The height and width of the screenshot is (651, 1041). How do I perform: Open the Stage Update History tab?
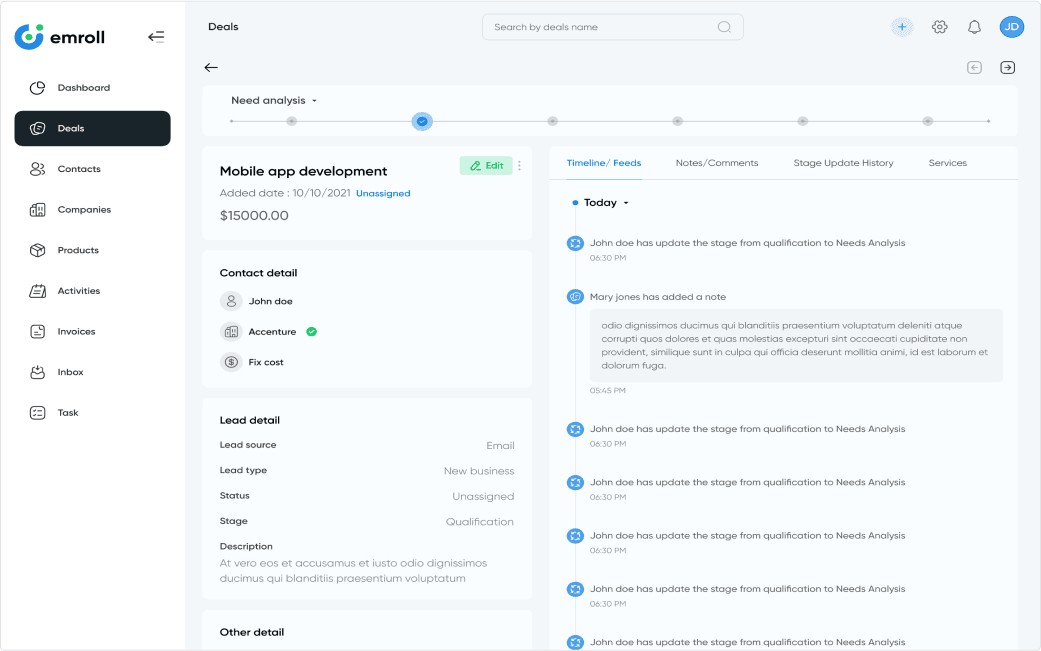coord(843,163)
